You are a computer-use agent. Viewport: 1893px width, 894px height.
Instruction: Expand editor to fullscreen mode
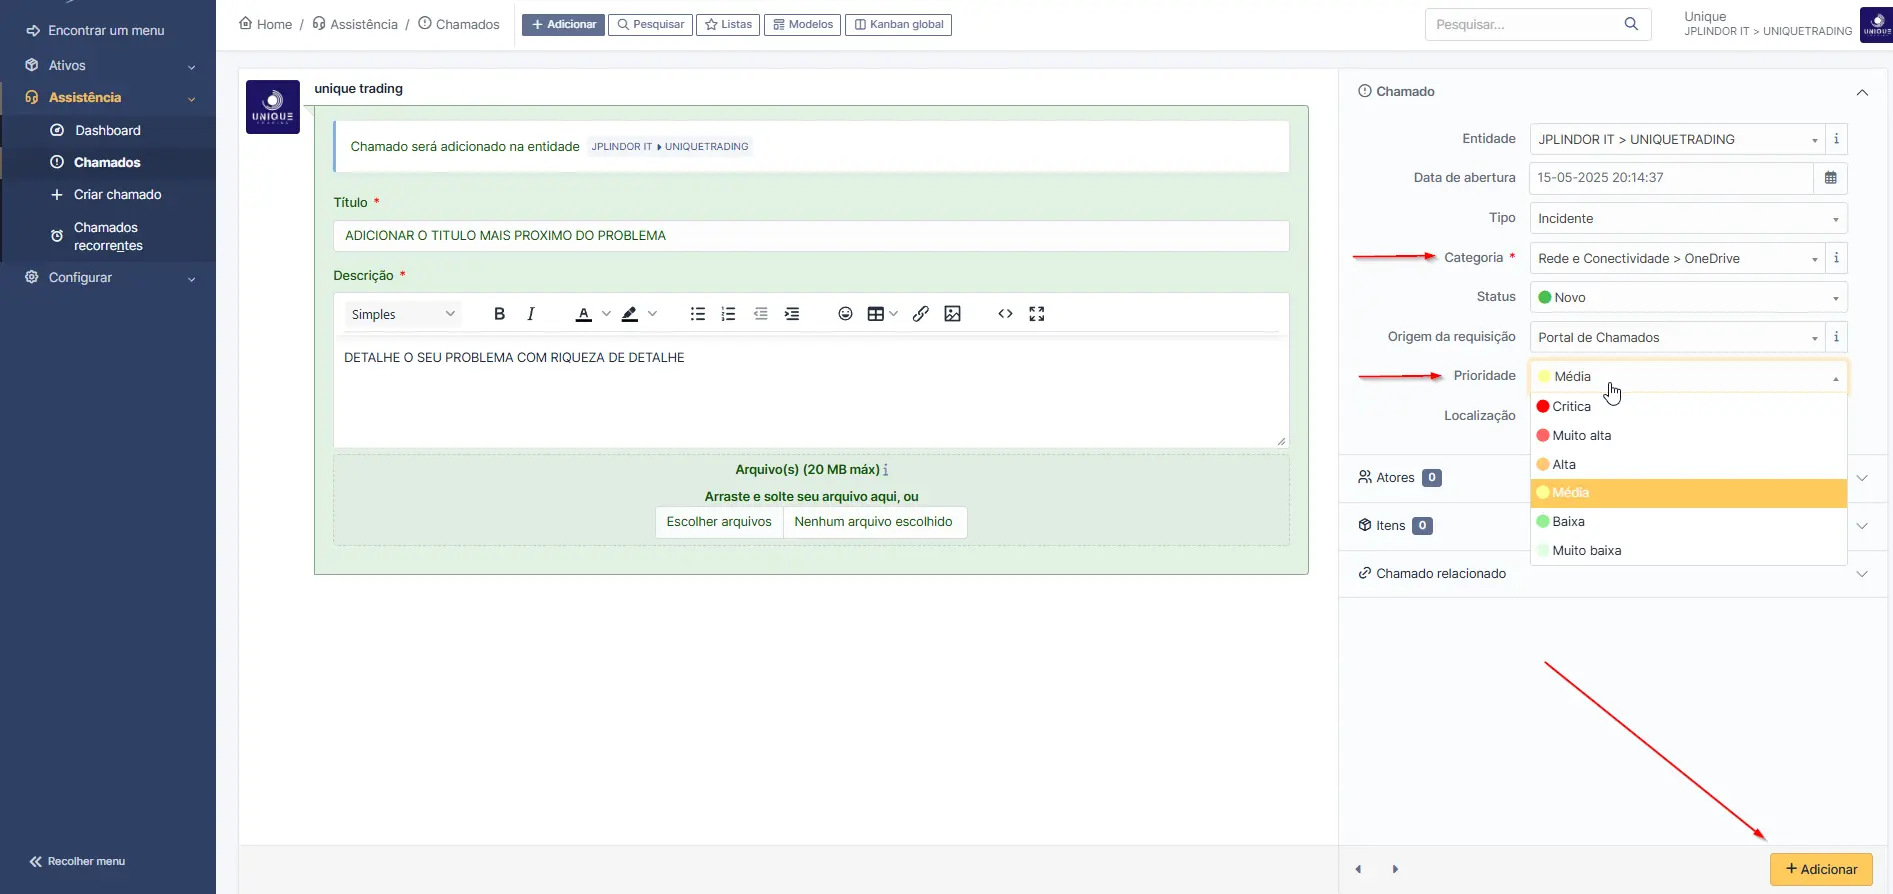[x=1037, y=314]
